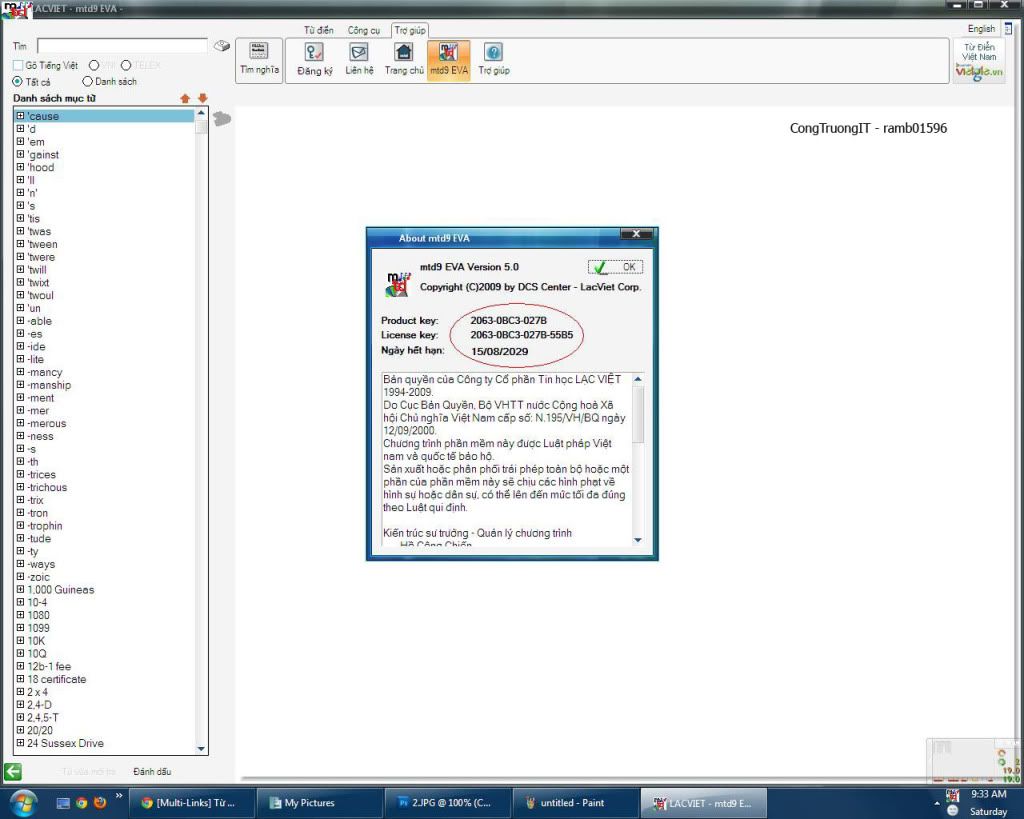The image size is (1024, 819).
Task: Click OK in About dialog
Action: pyautogui.click(x=615, y=267)
